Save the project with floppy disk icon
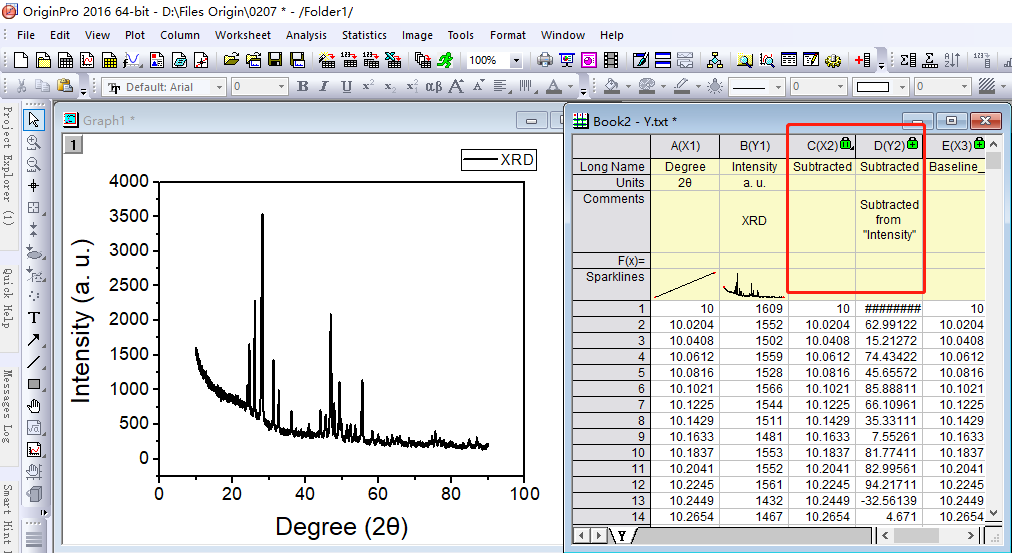 [x=275, y=61]
